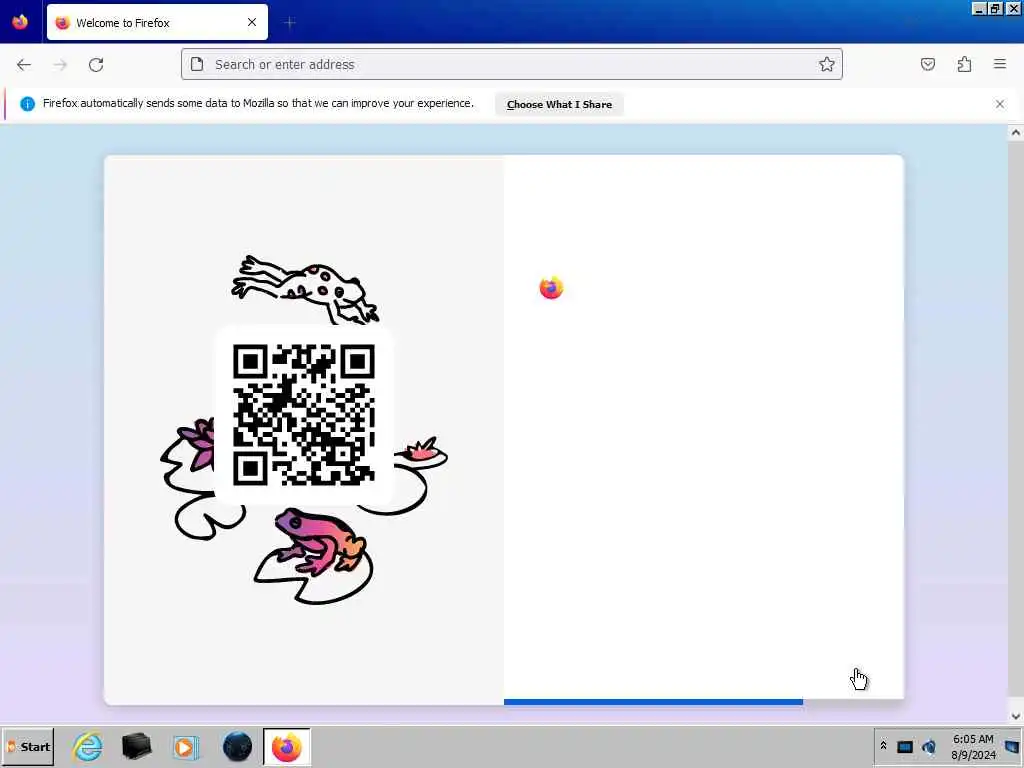Viewport: 1024px width, 768px height.
Task: Minimize the Firefox window
Action: tap(979, 8)
